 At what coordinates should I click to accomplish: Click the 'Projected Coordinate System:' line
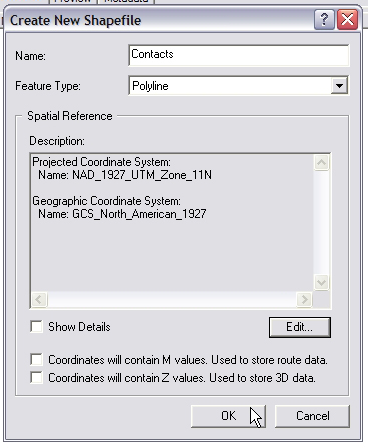(101, 162)
